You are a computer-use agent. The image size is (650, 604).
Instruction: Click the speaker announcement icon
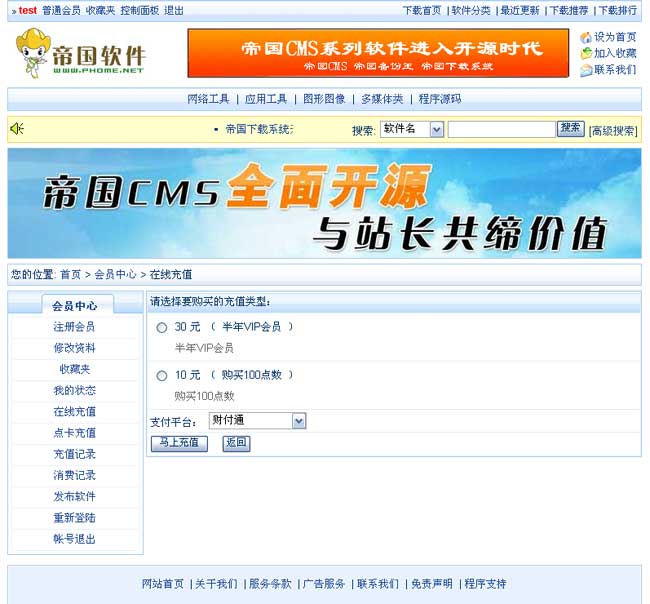(18, 129)
